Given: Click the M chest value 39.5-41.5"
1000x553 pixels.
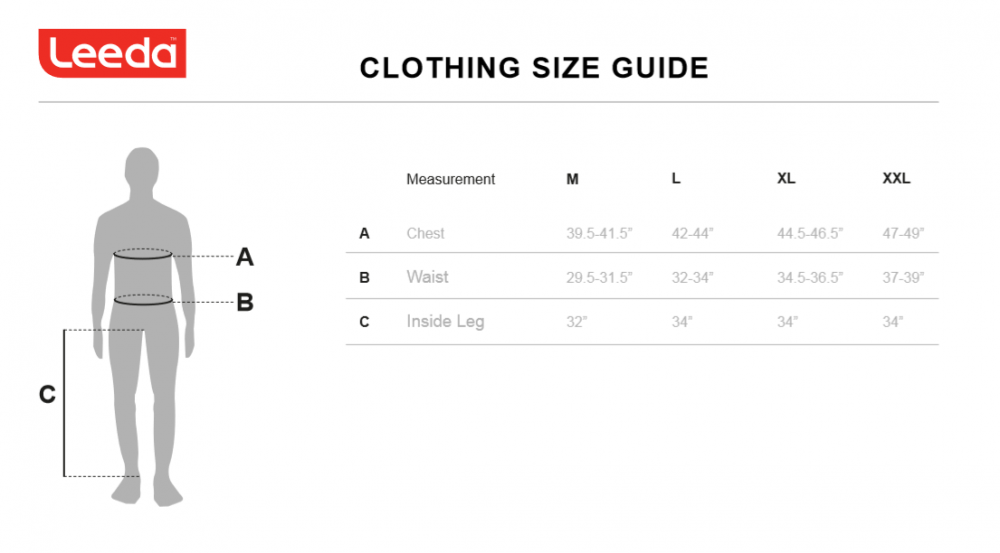Looking at the screenshot, I should [599, 234].
